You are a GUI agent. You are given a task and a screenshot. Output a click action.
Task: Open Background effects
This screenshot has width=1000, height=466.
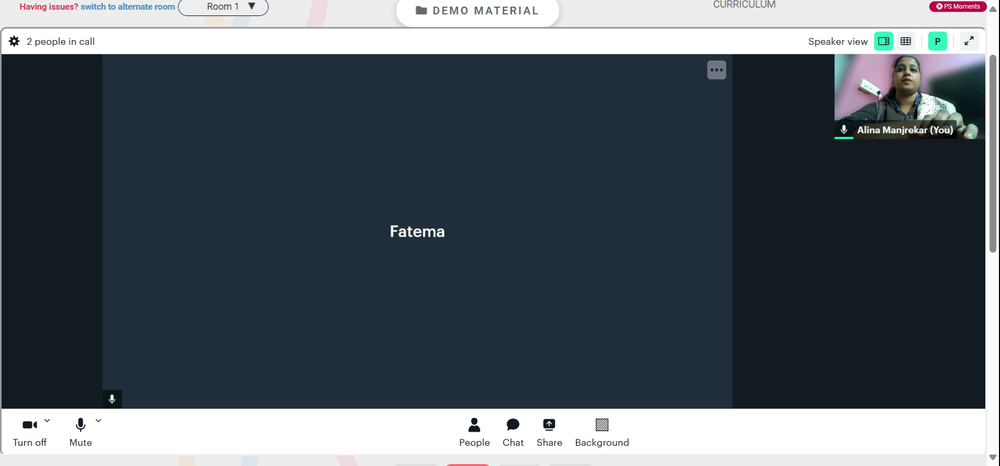point(602,433)
